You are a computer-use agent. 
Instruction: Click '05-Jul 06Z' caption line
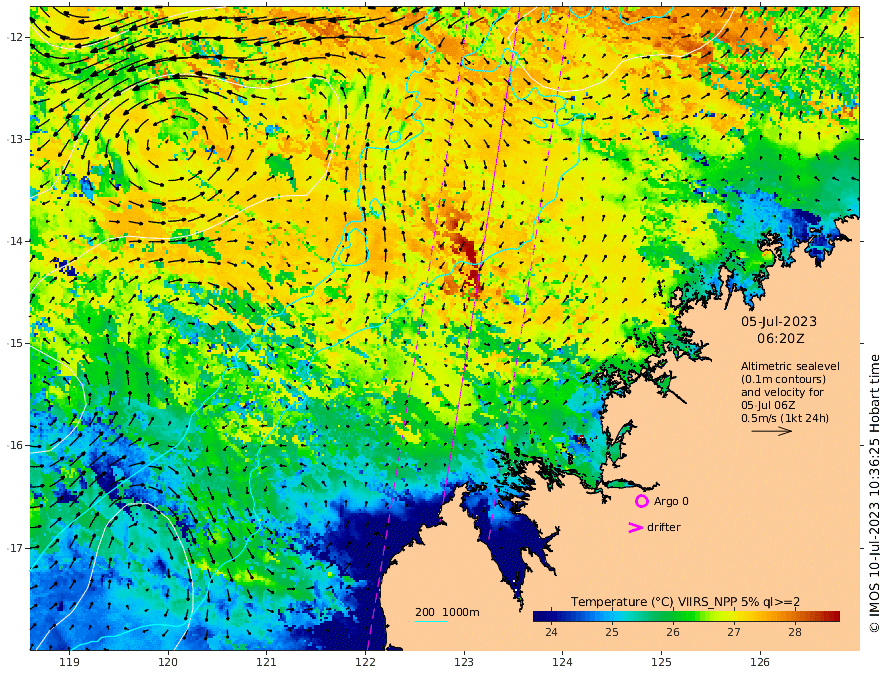tap(768, 405)
